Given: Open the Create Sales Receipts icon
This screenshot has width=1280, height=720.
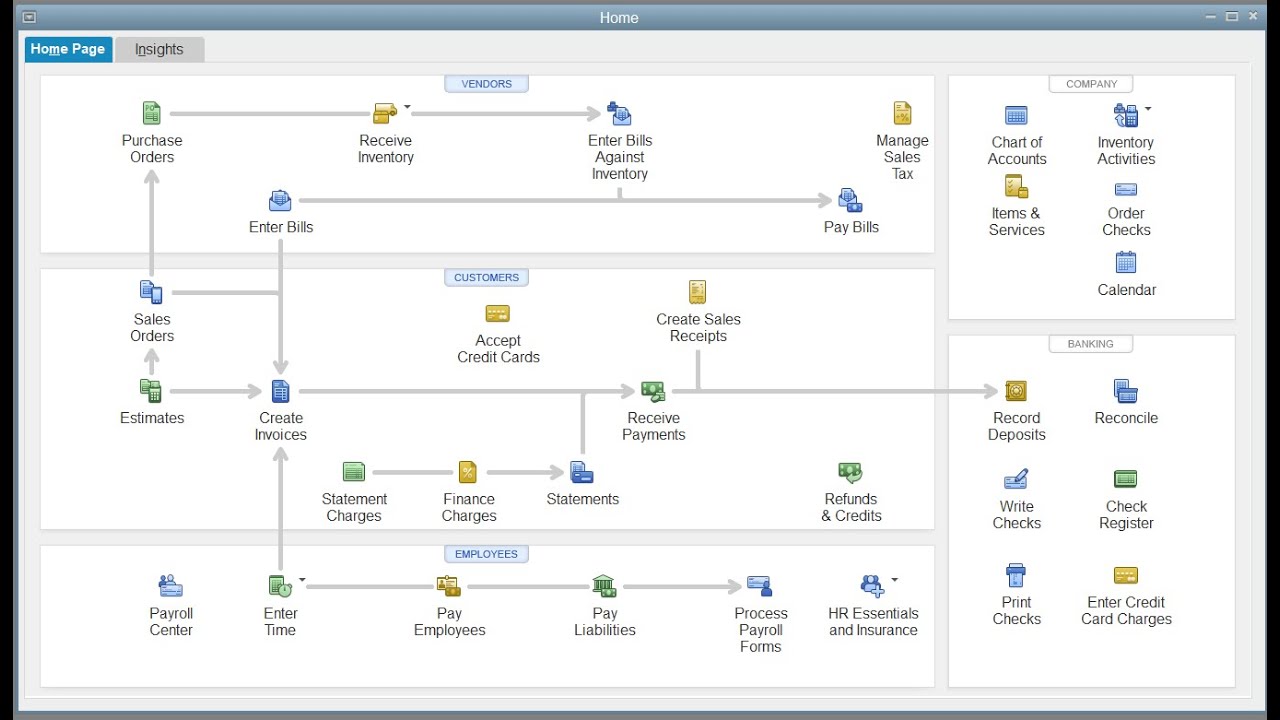Looking at the screenshot, I should [698, 292].
